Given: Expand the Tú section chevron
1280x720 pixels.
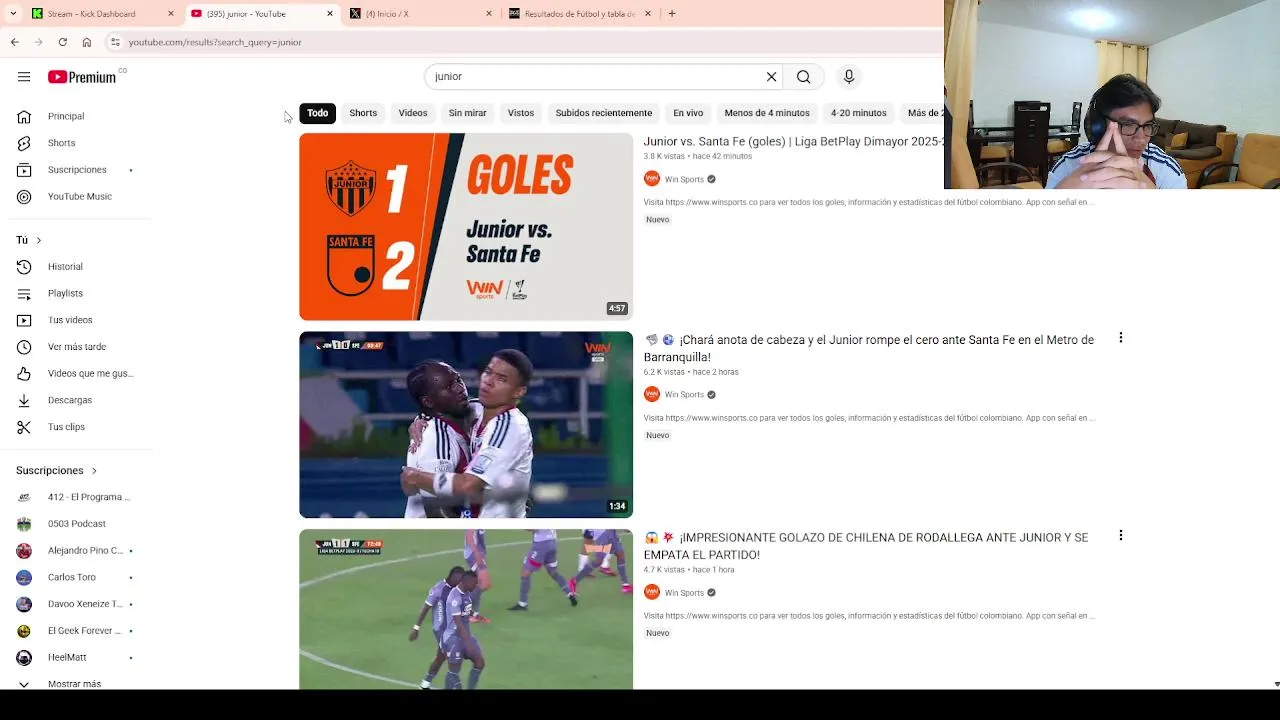Looking at the screenshot, I should [39, 240].
